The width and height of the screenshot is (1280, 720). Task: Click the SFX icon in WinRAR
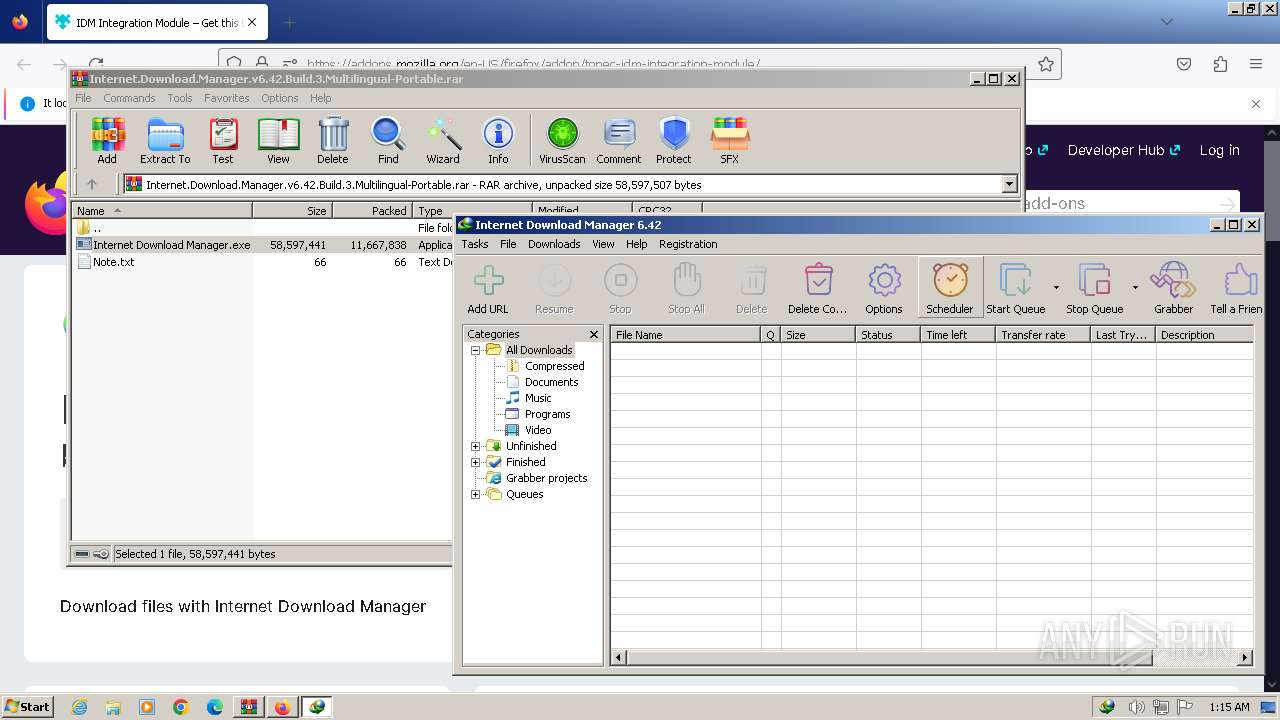[x=730, y=140]
